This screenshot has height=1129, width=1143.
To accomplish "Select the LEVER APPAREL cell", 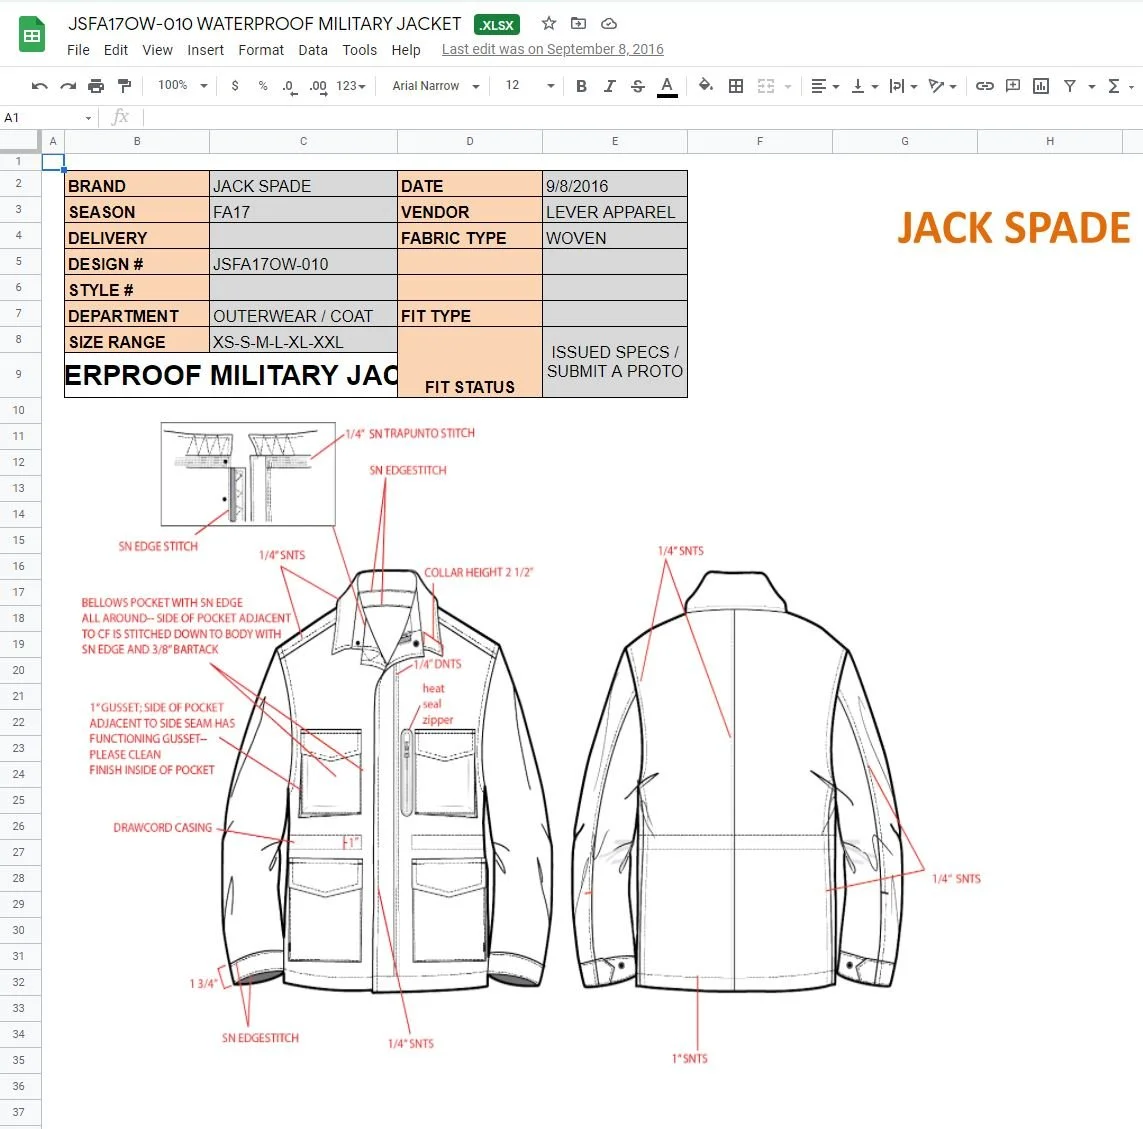I will (615, 211).
